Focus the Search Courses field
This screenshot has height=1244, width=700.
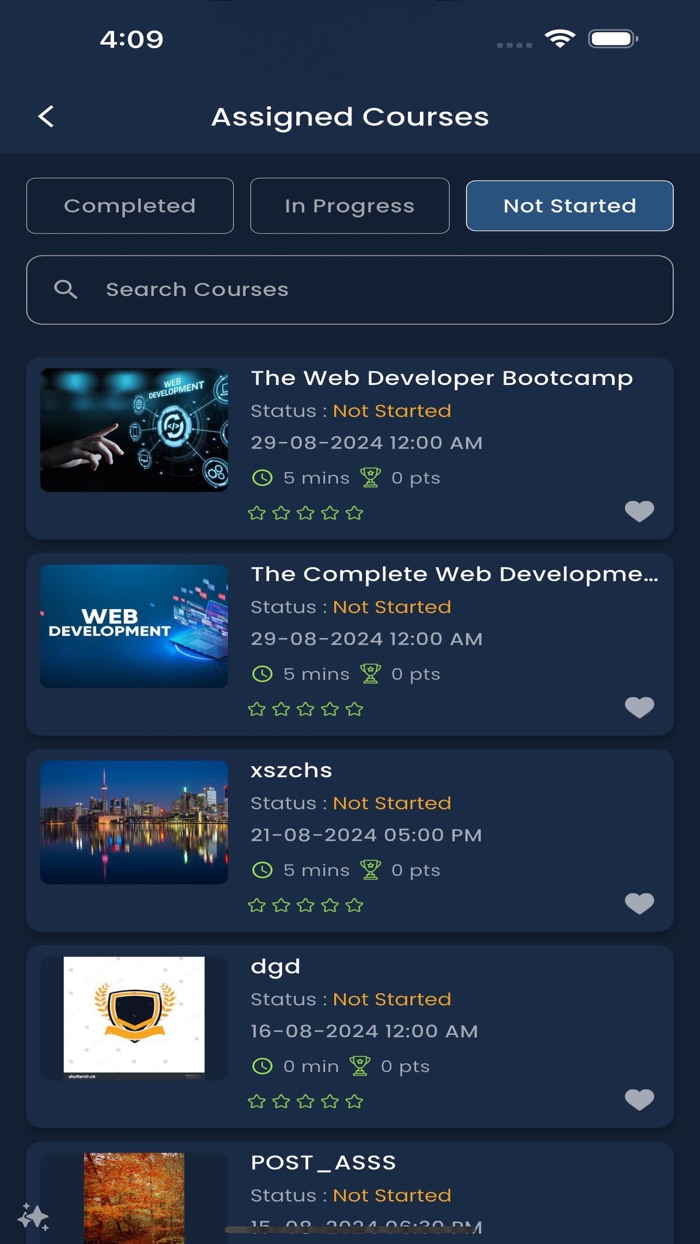click(350, 290)
